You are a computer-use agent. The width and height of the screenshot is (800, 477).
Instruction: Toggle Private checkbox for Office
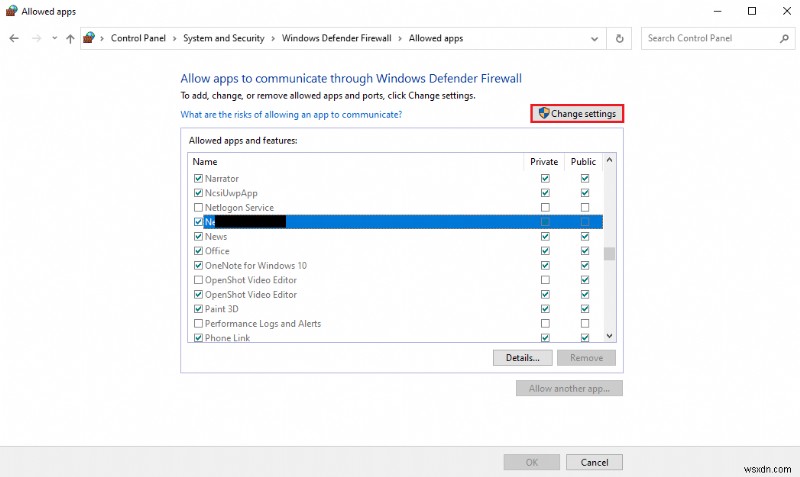tap(545, 251)
